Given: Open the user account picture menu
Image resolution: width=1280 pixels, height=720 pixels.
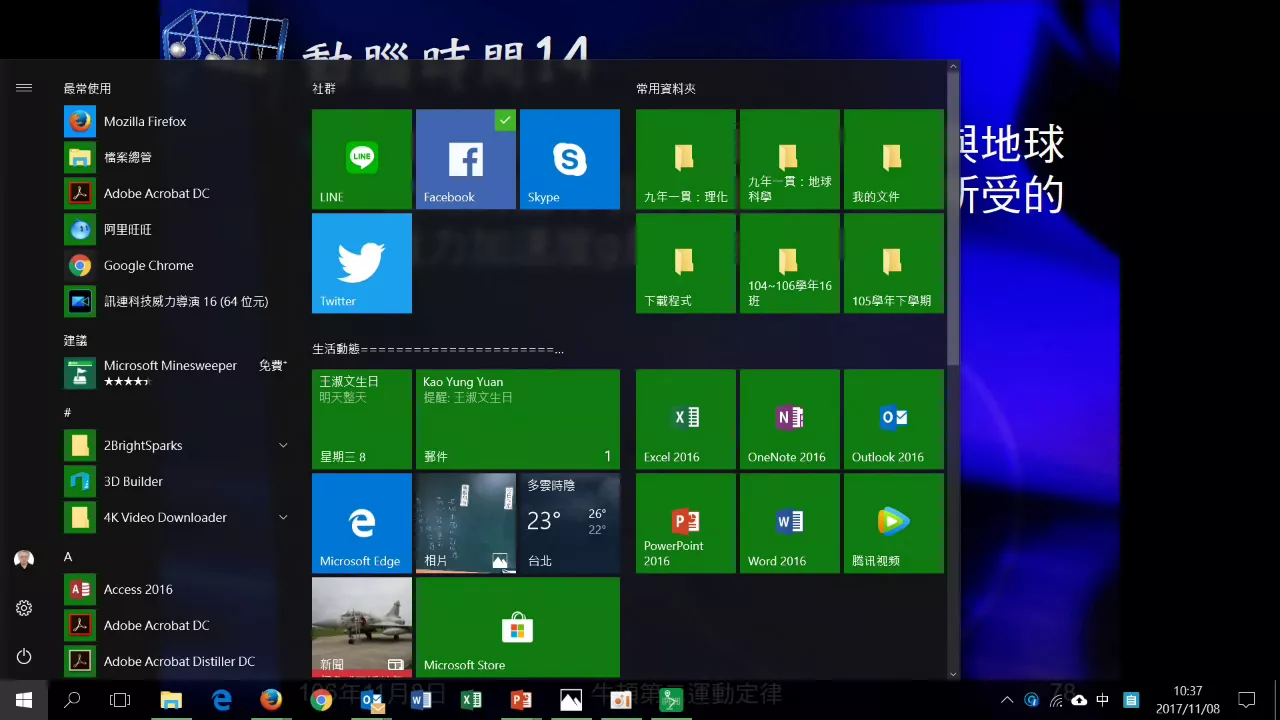Looking at the screenshot, I should [24, 559].
